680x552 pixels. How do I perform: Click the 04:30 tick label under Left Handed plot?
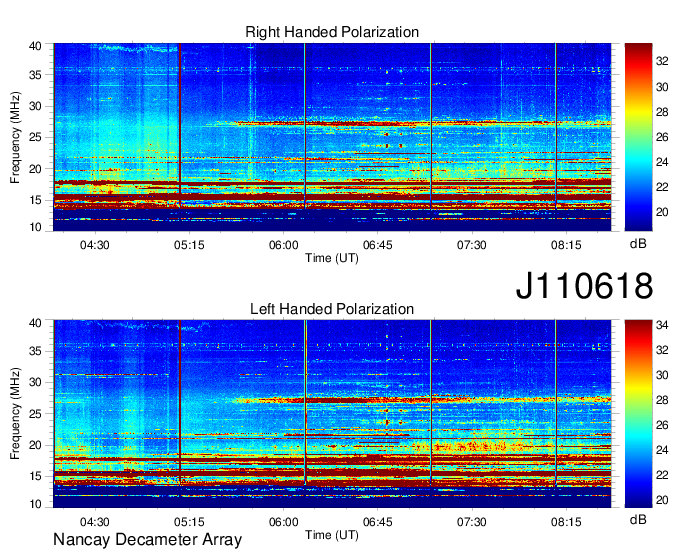click(95, 522)
